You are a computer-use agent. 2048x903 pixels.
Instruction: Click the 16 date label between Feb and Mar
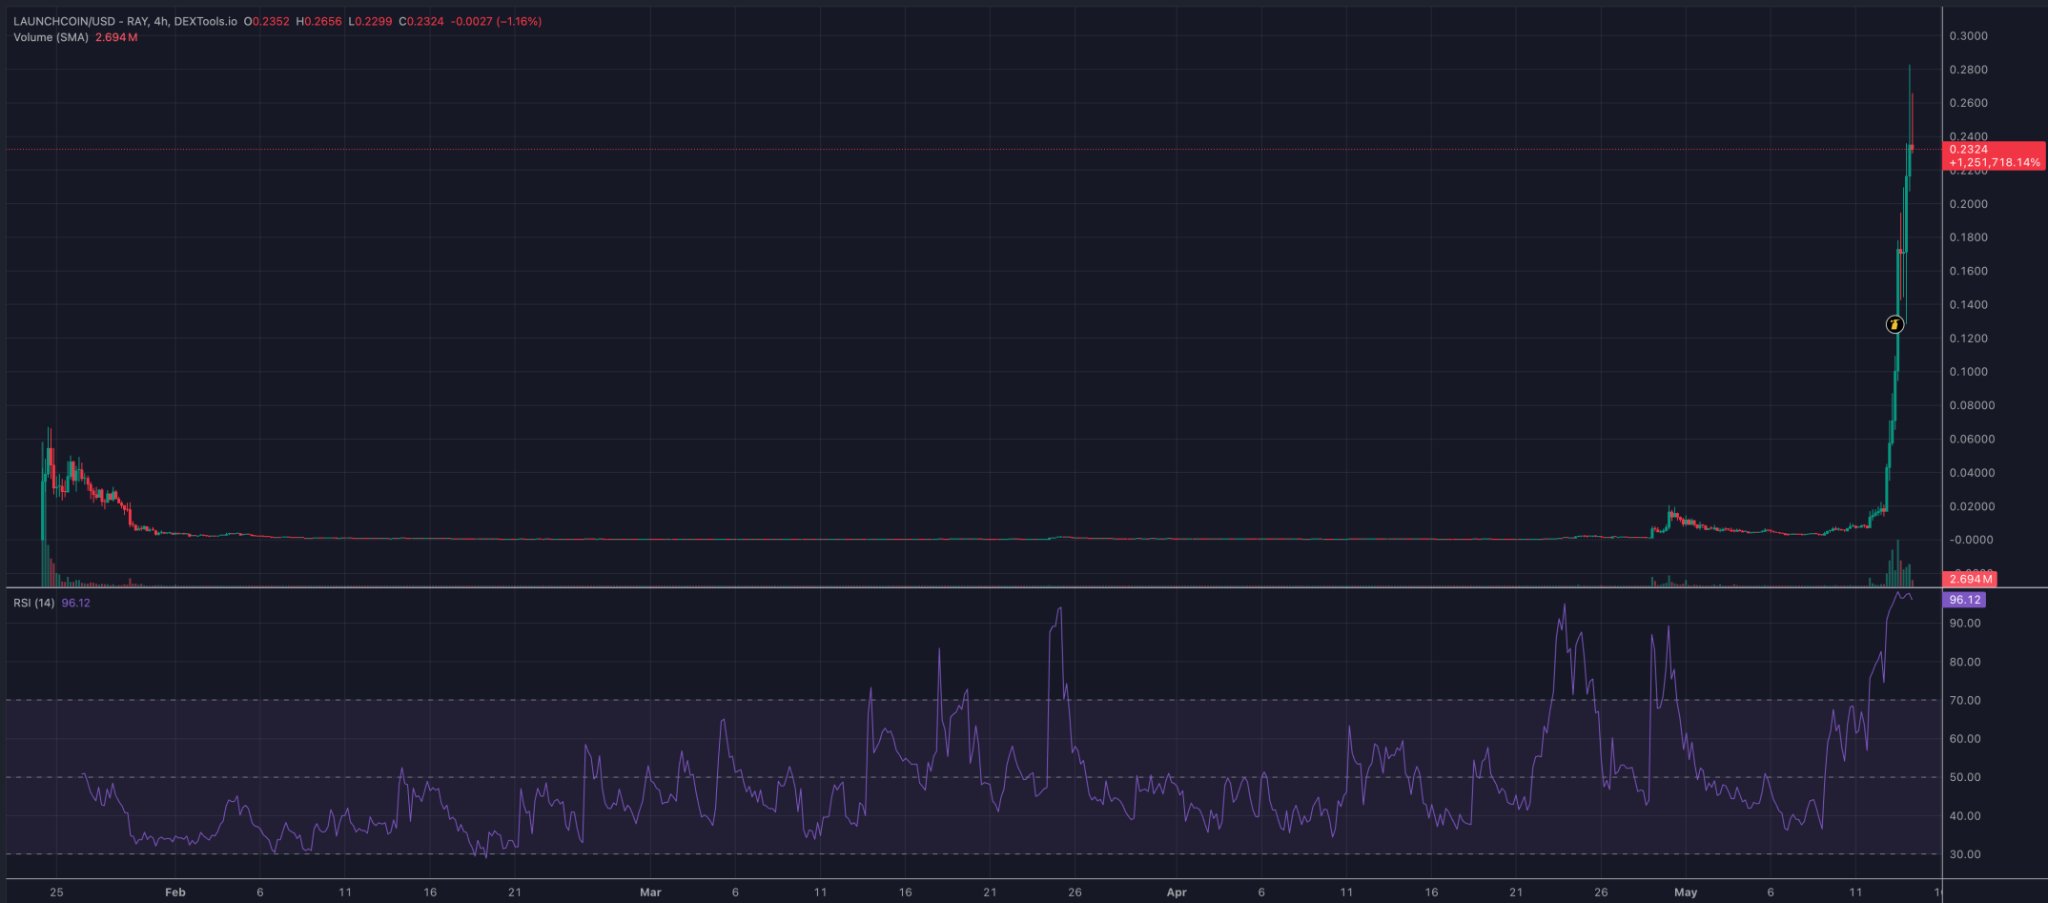(430, 892)
